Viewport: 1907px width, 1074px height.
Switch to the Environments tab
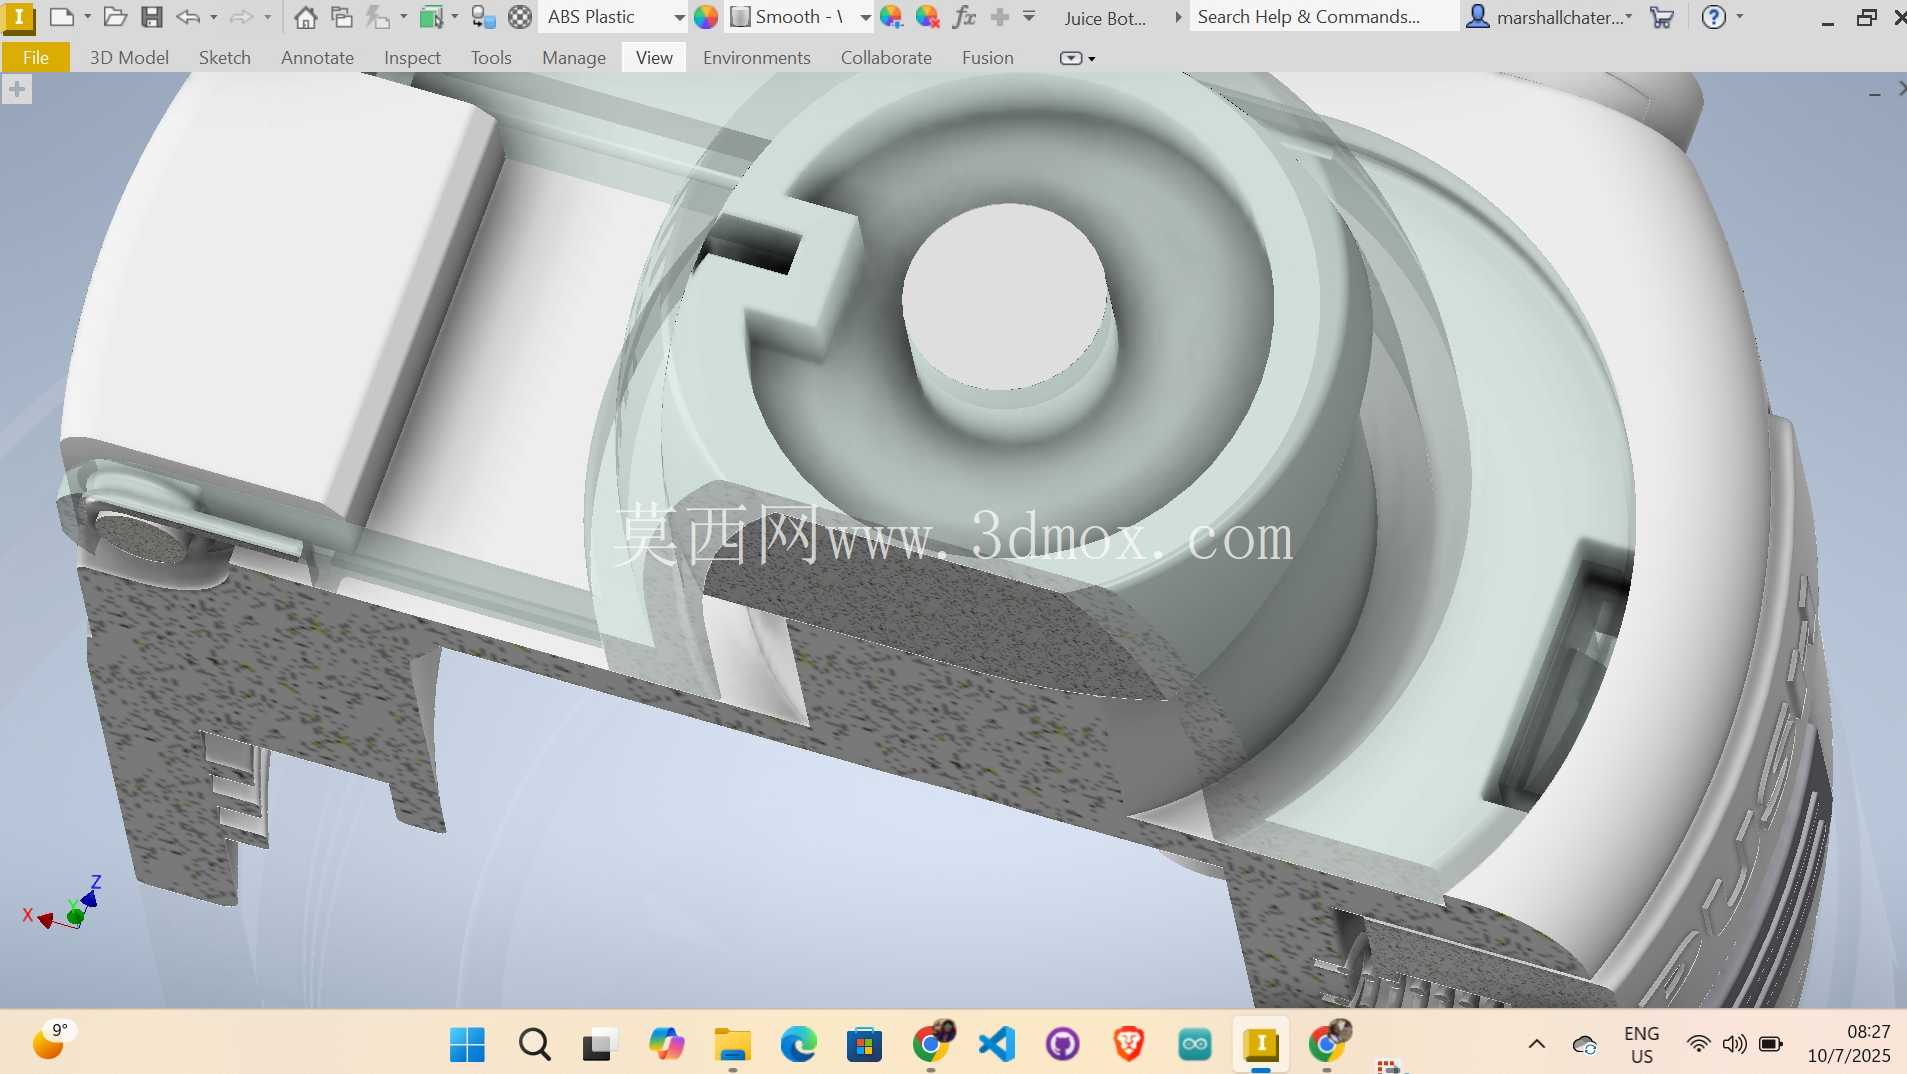pyautogui.click(x=756, y=57)
